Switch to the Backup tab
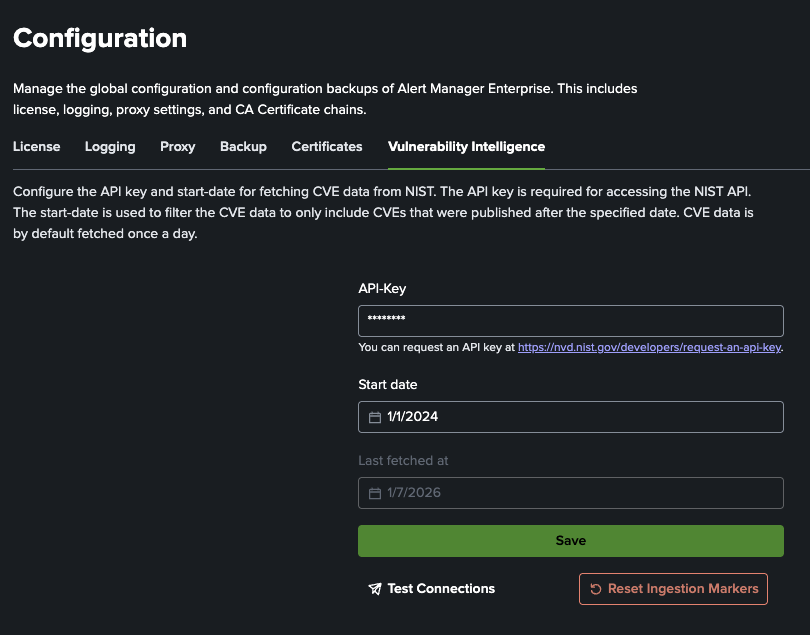 click(243, 147)
